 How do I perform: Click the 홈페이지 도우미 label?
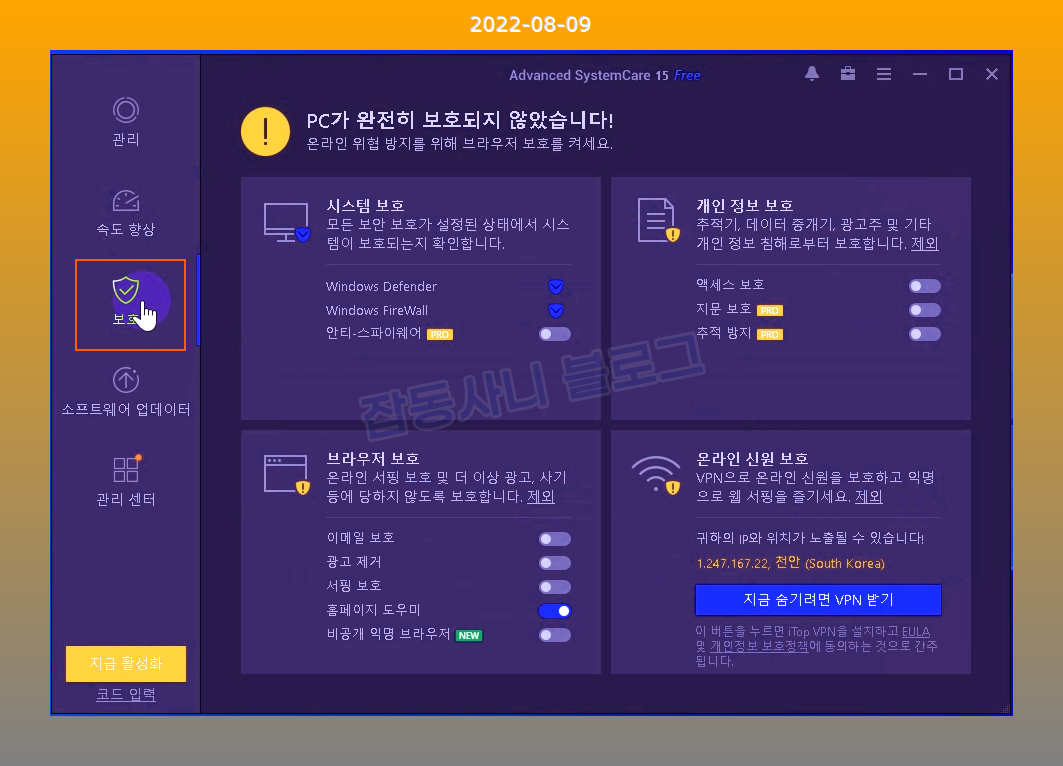374,610
